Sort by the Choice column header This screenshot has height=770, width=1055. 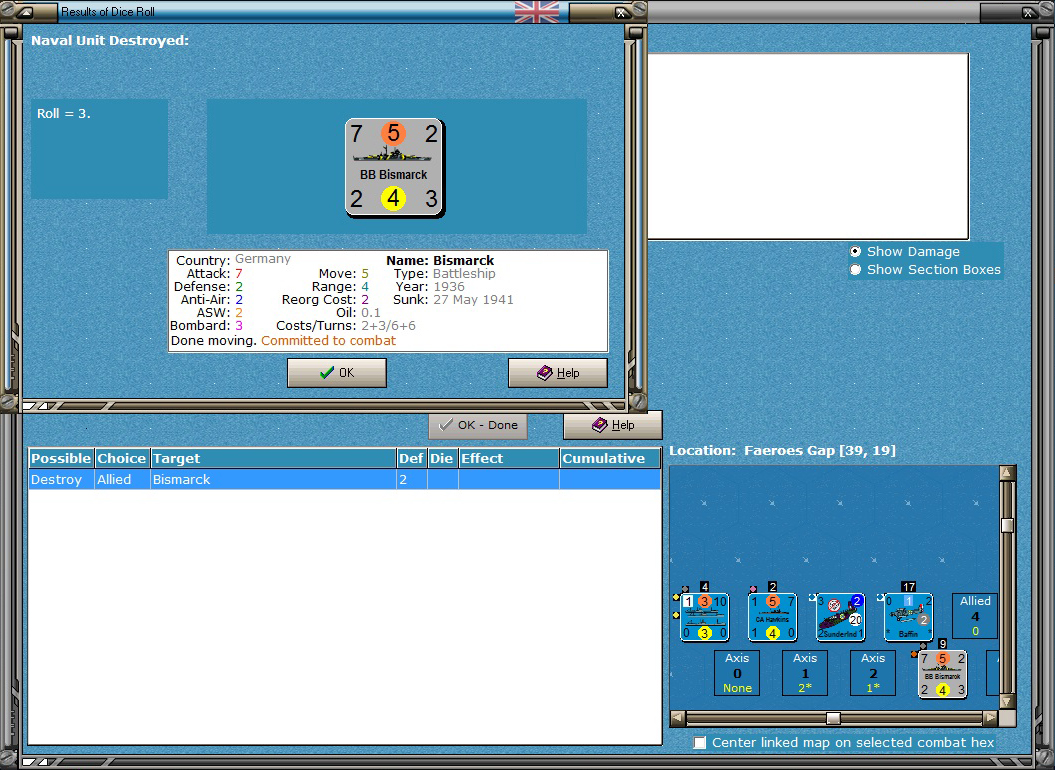pyautogui.click(x=122, y=458)
